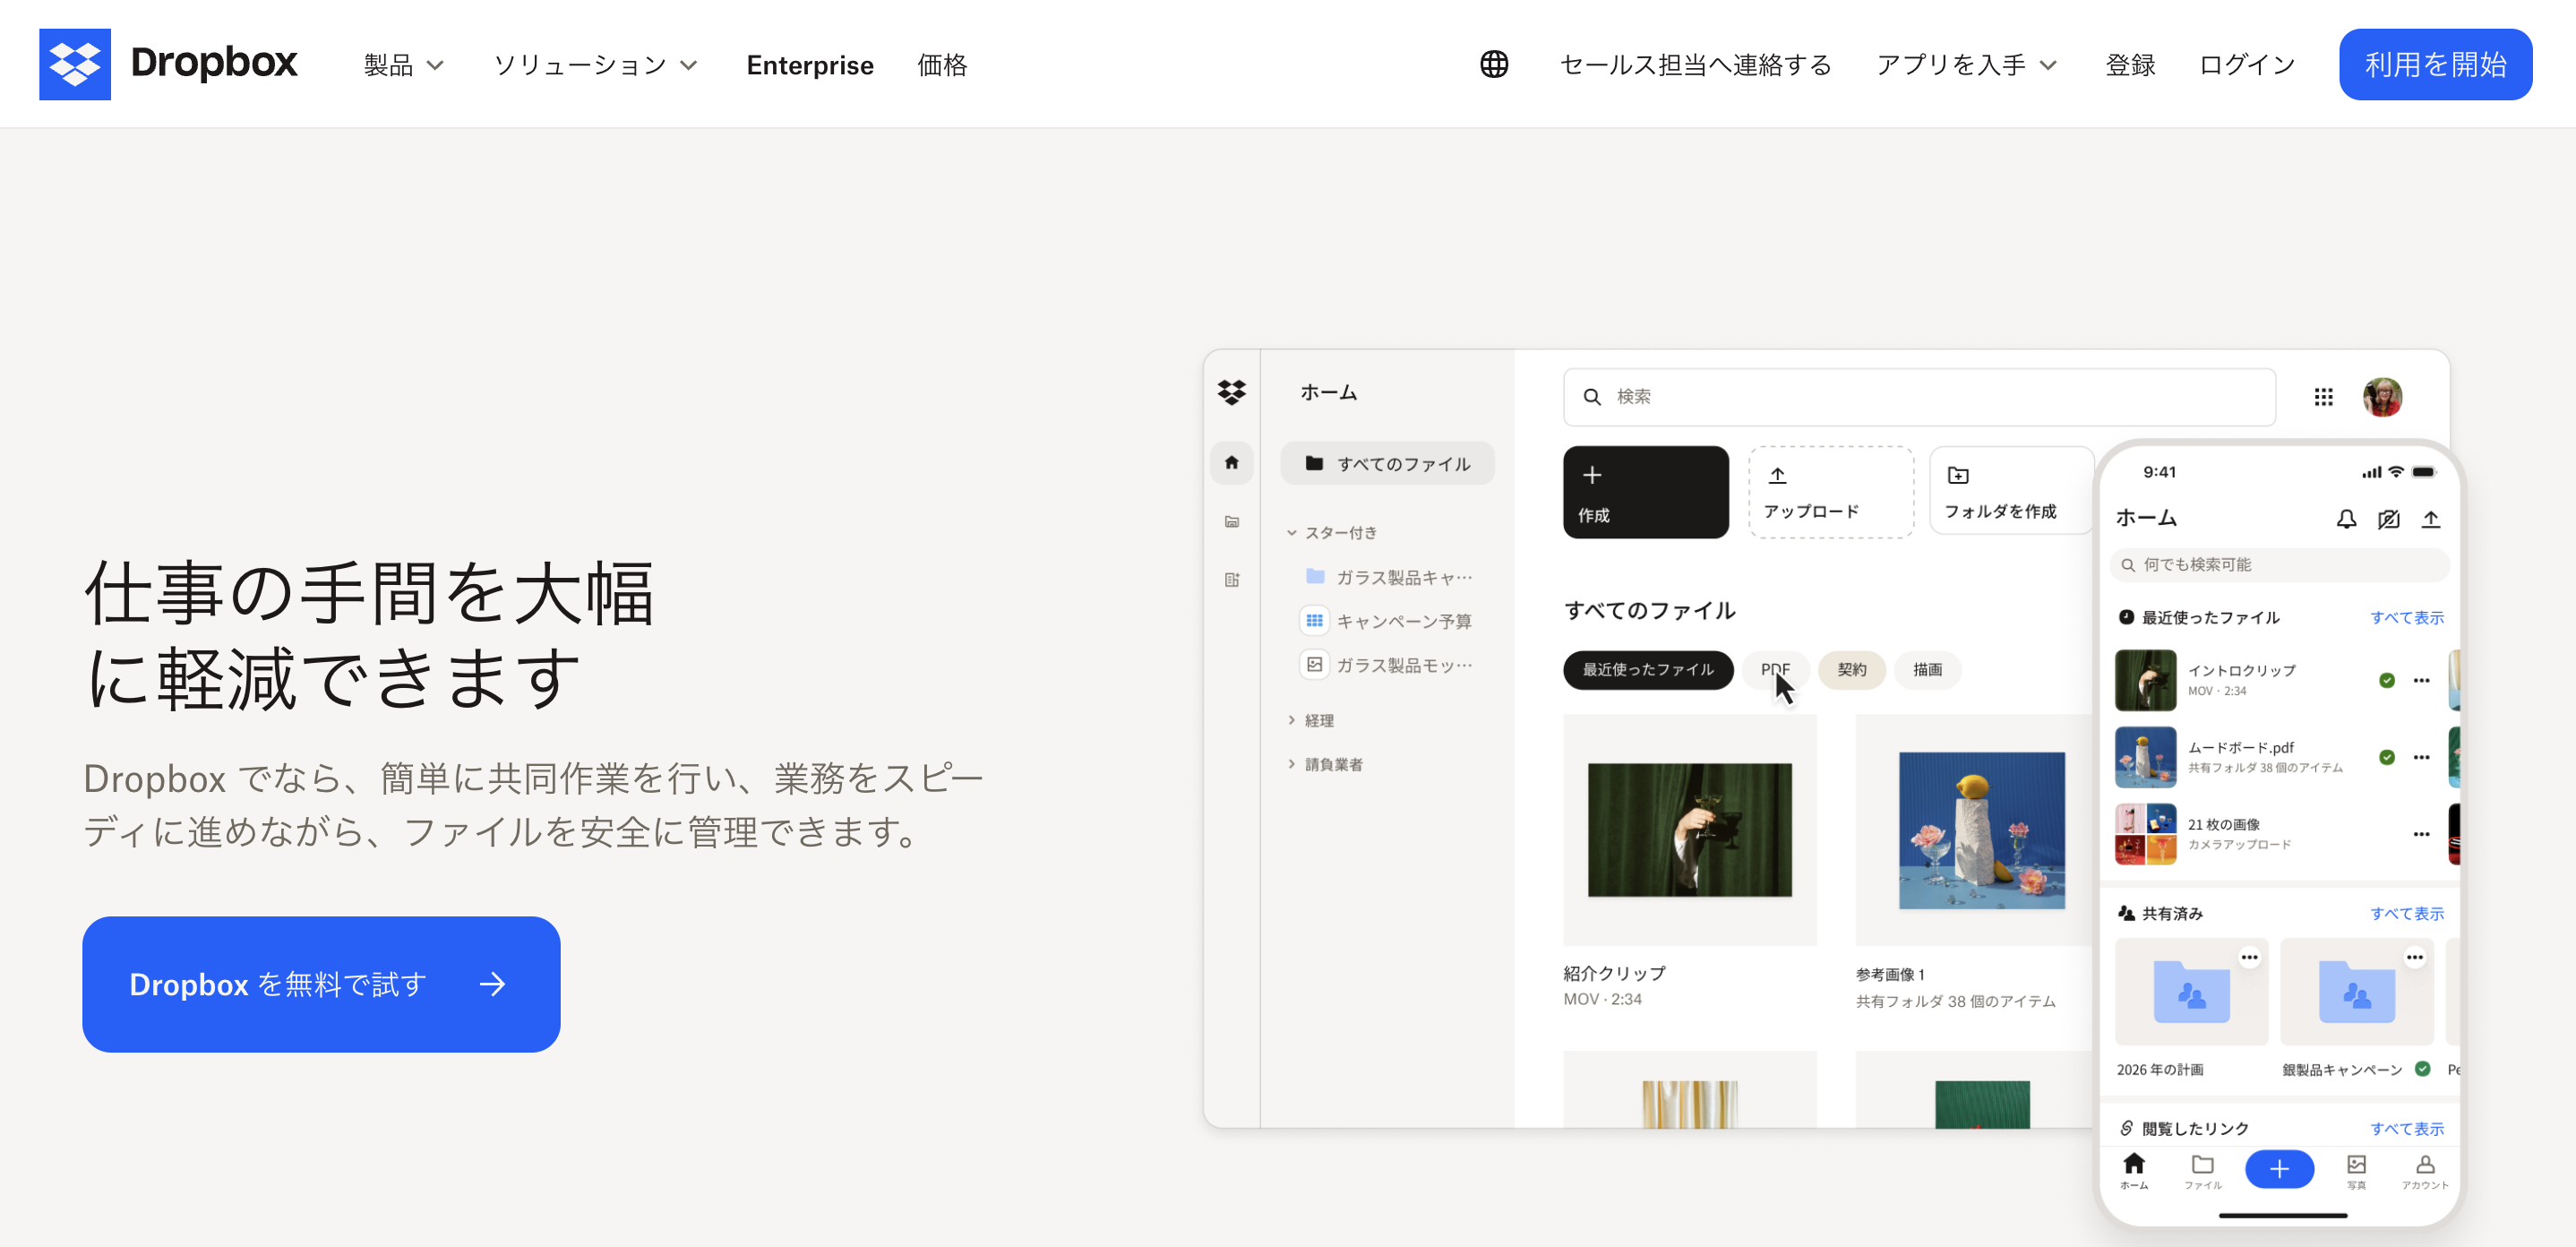This screenshot has height=1247, width=2576.
Task: Open the 価格 page
Action: 941,65
